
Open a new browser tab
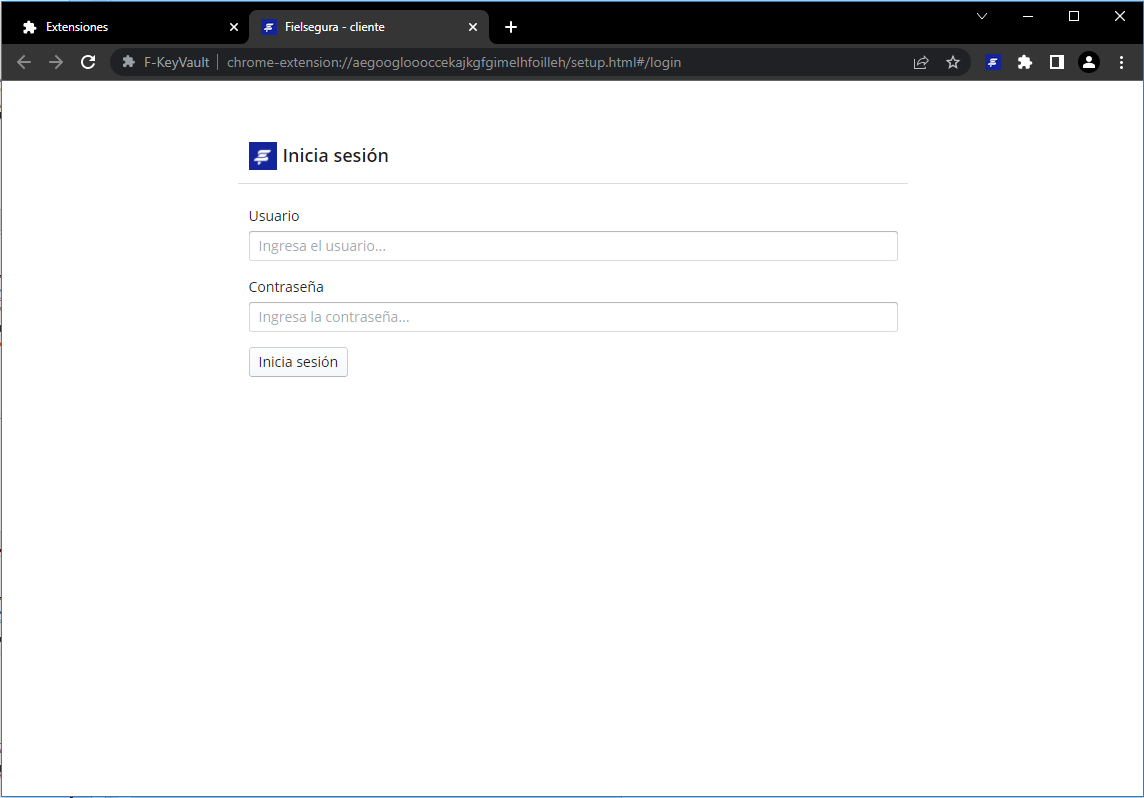[x=511, y=27]
